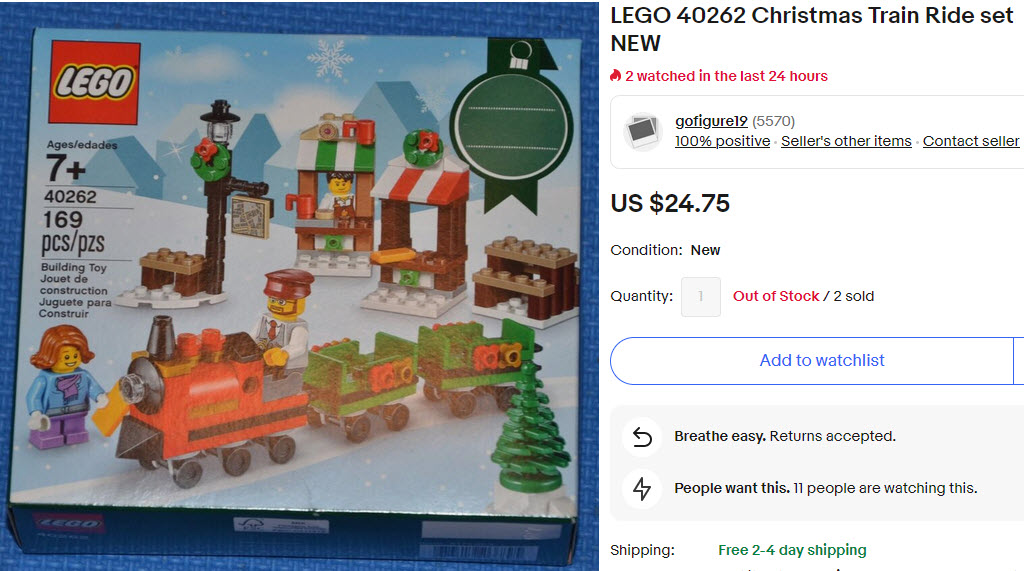The width and height of the screenshot is (1024, 571).
Task: Click the seller feedback score (5570)
Action: 773,121
